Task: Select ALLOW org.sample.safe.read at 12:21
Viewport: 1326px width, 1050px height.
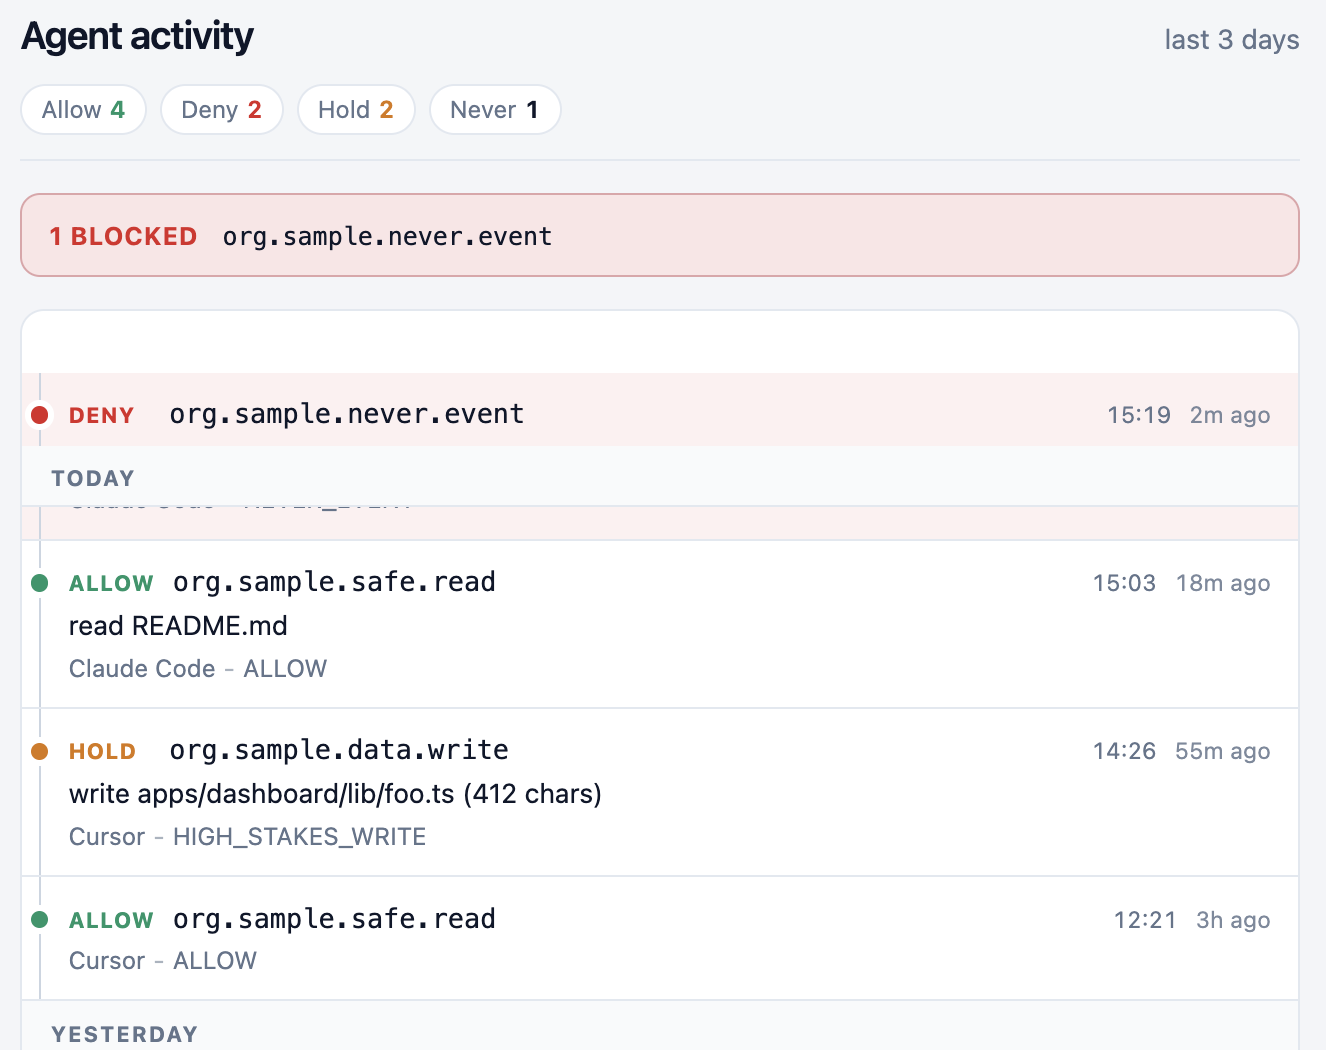Action: (x=660, y=939)
